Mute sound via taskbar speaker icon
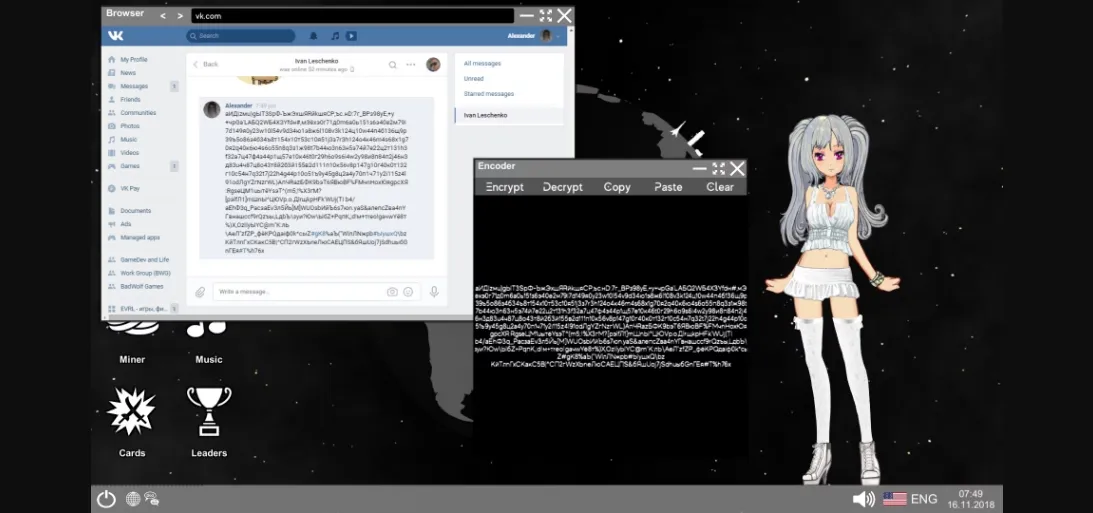Image resolution: width=1093 pixels, height=513 pixels. pos(863,498)
